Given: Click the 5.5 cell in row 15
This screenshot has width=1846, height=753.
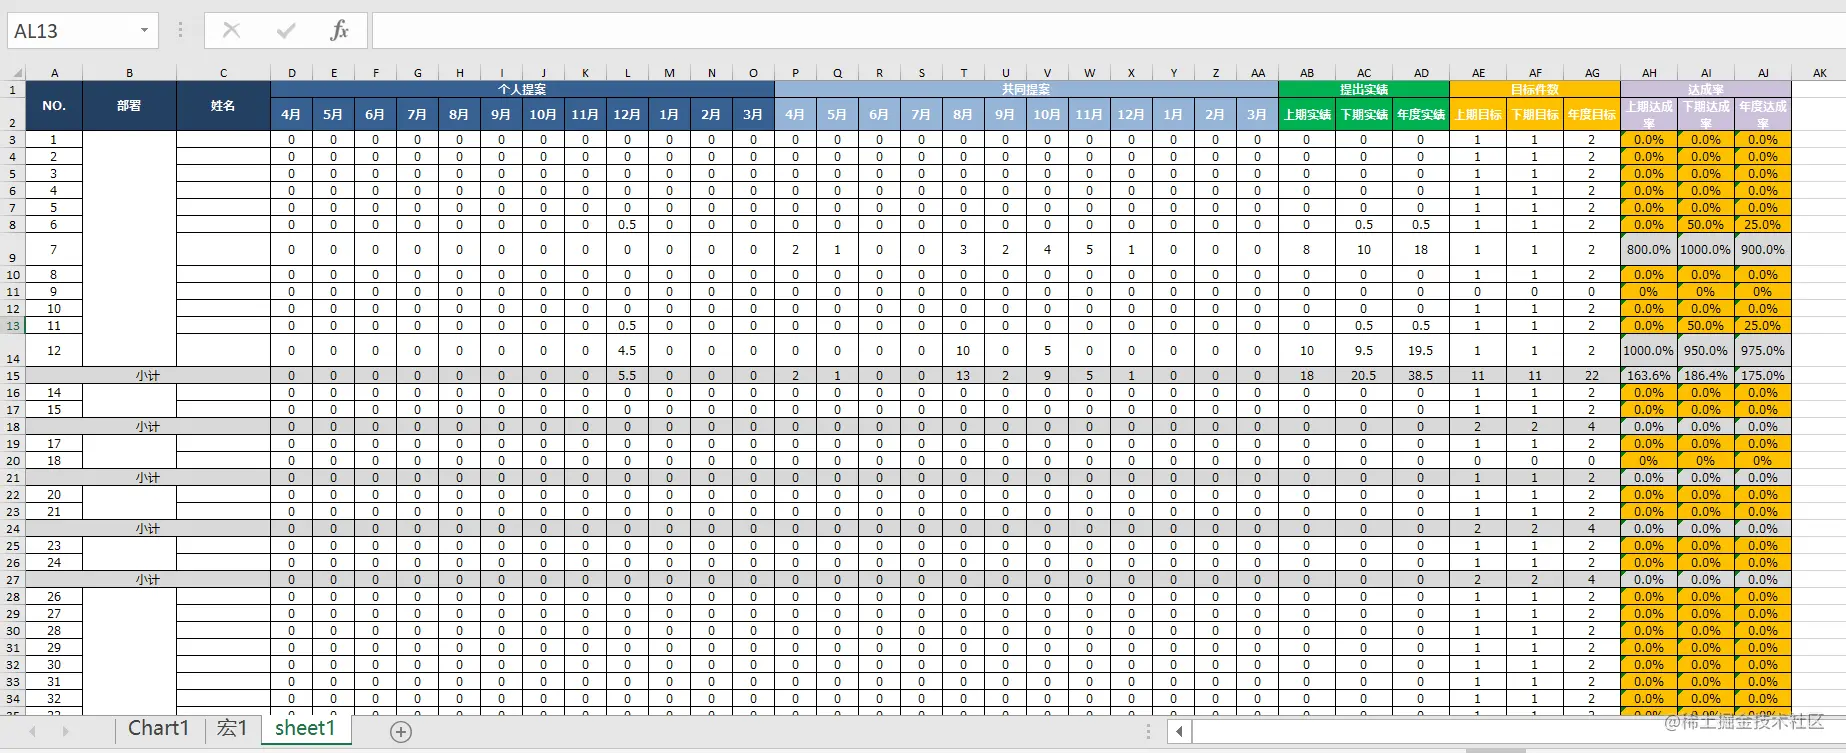Looking at the screenshot, I should click(627, 376).
